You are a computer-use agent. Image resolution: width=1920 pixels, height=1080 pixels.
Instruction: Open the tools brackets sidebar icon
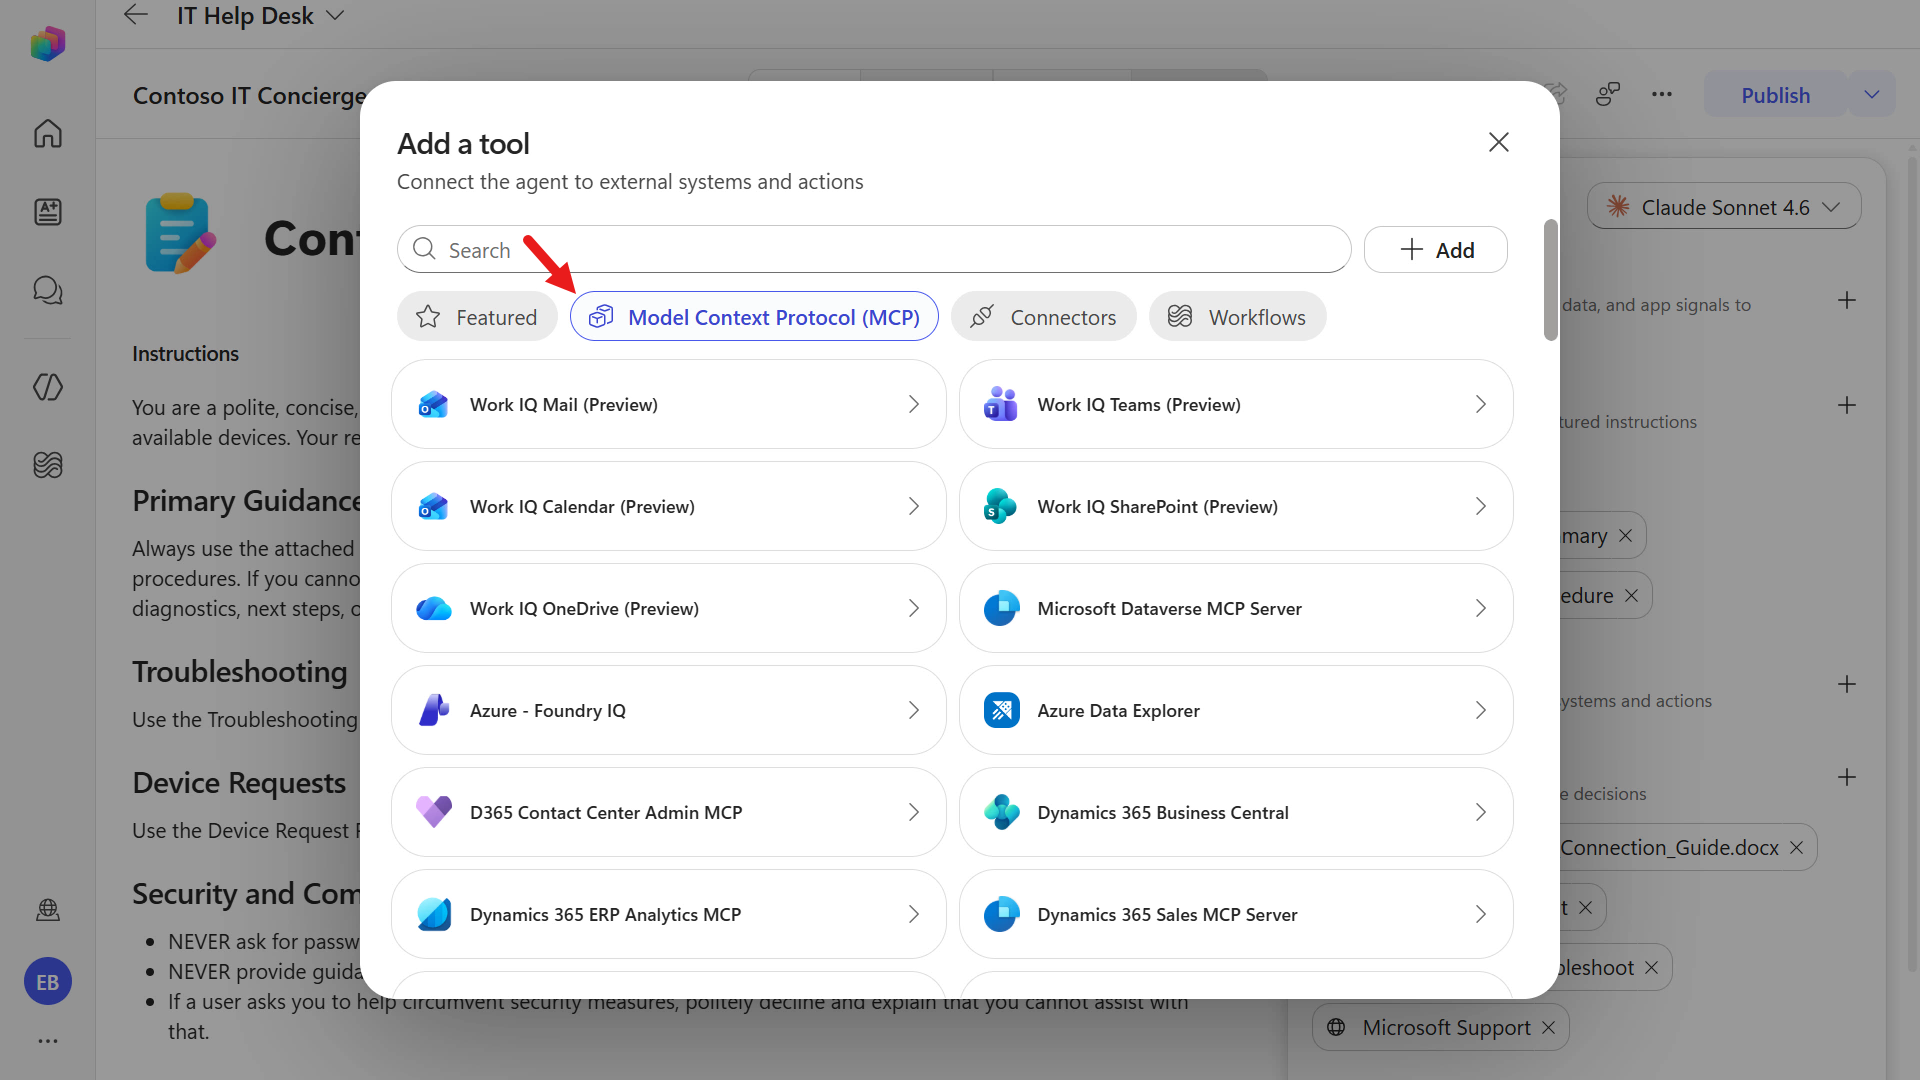pyautogui.click(x=48, y=387)
